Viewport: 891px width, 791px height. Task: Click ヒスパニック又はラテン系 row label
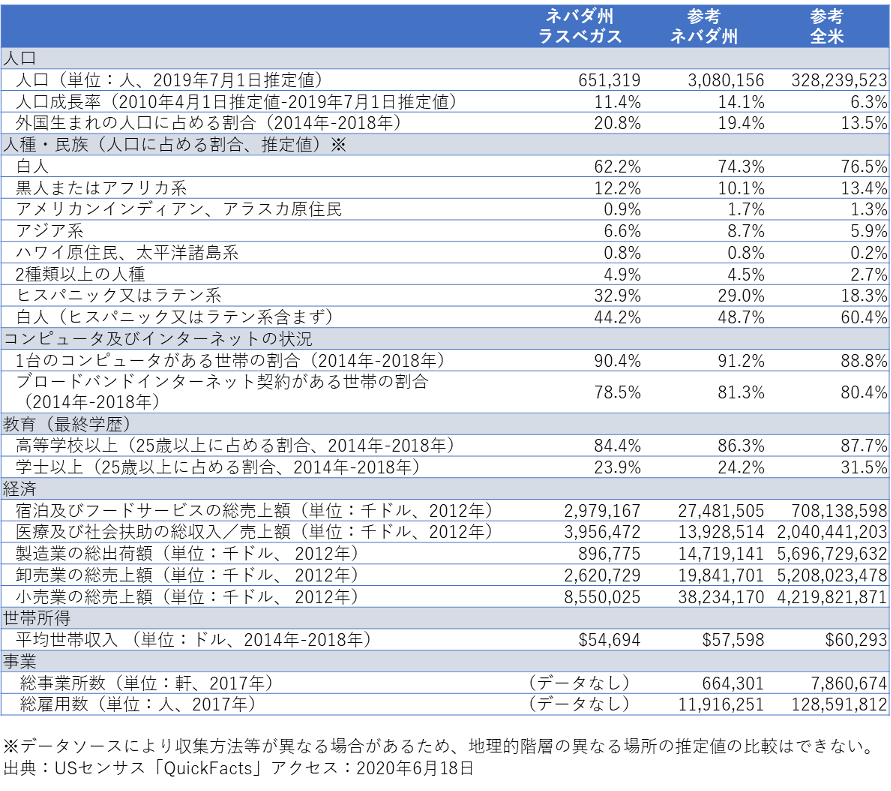point(119,295)
